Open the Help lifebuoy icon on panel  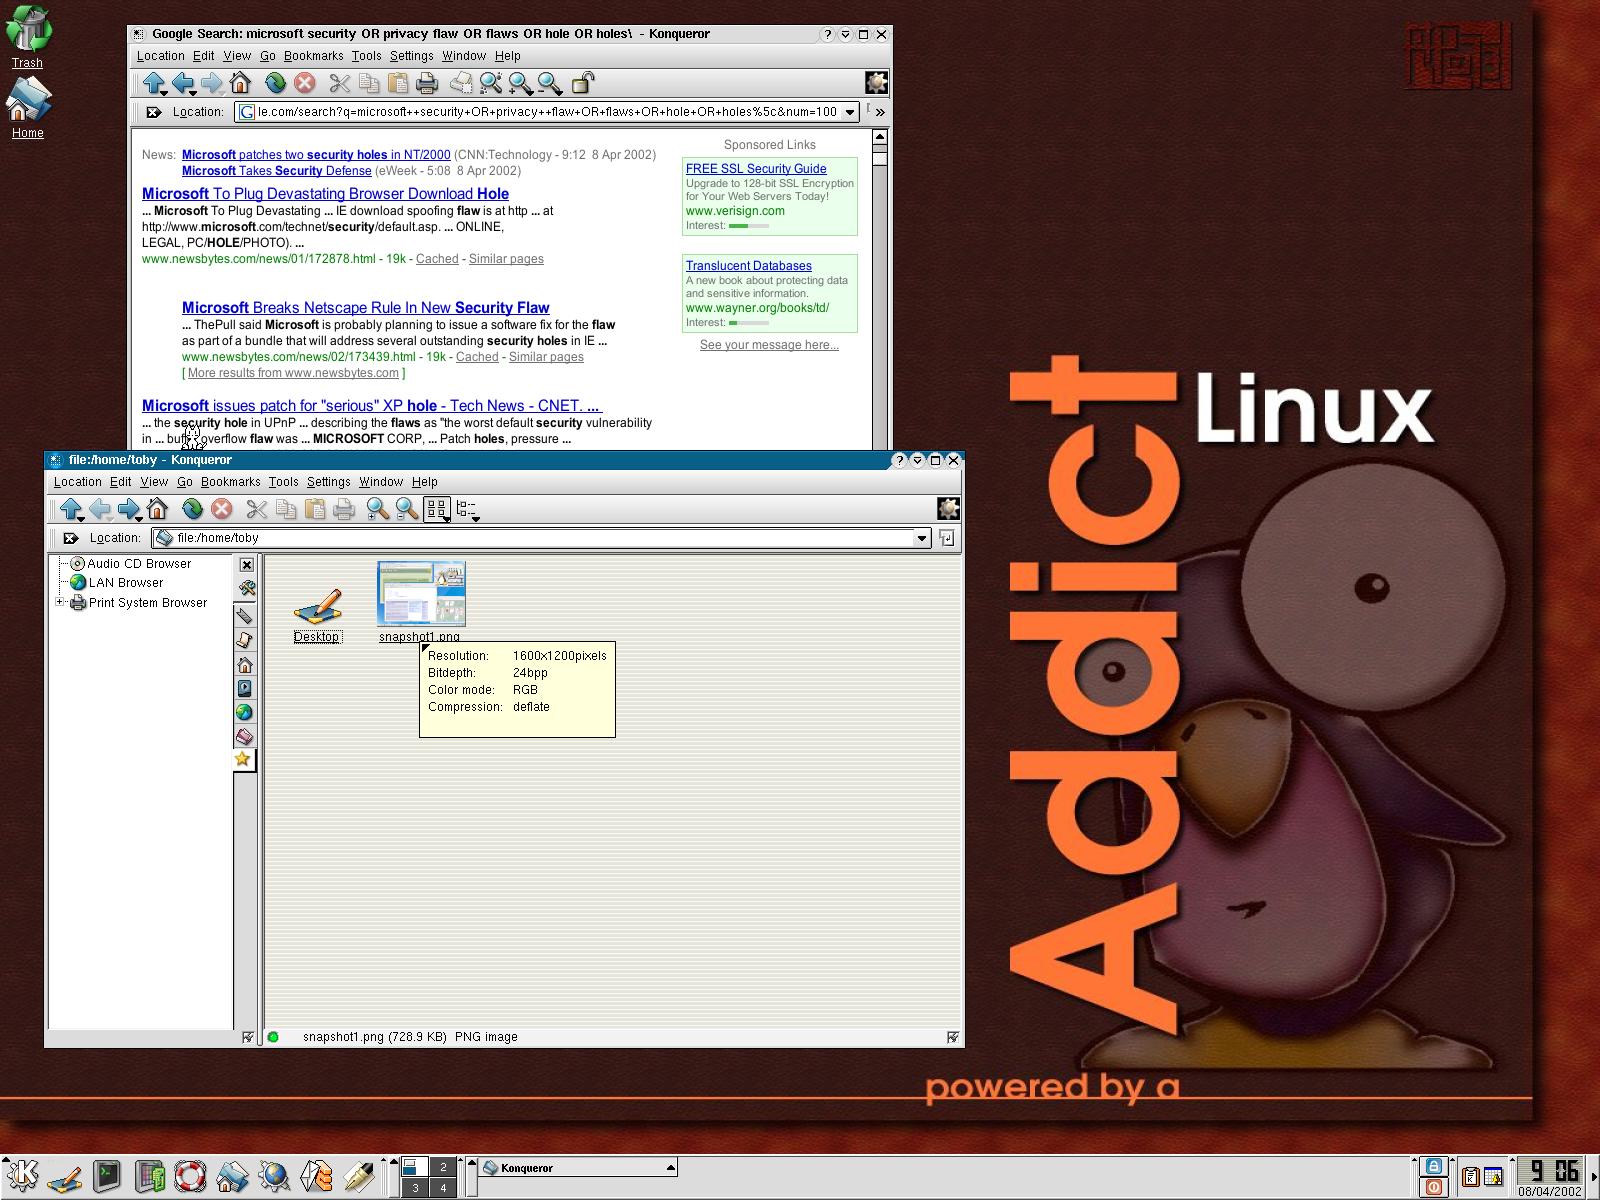190,1176
